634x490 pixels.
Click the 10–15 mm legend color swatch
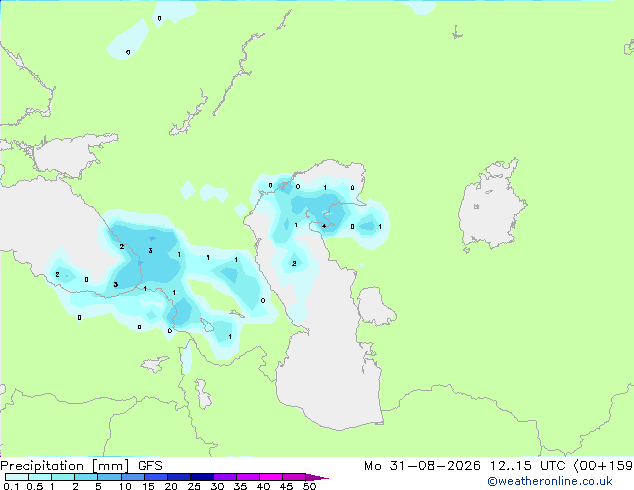point(133,477)
